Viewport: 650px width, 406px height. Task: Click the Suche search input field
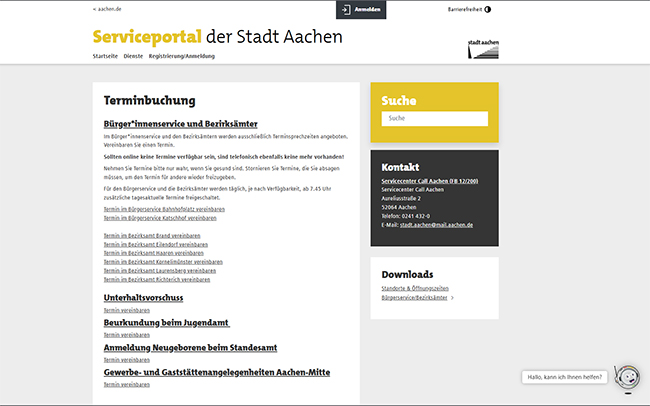pos(434,119)
